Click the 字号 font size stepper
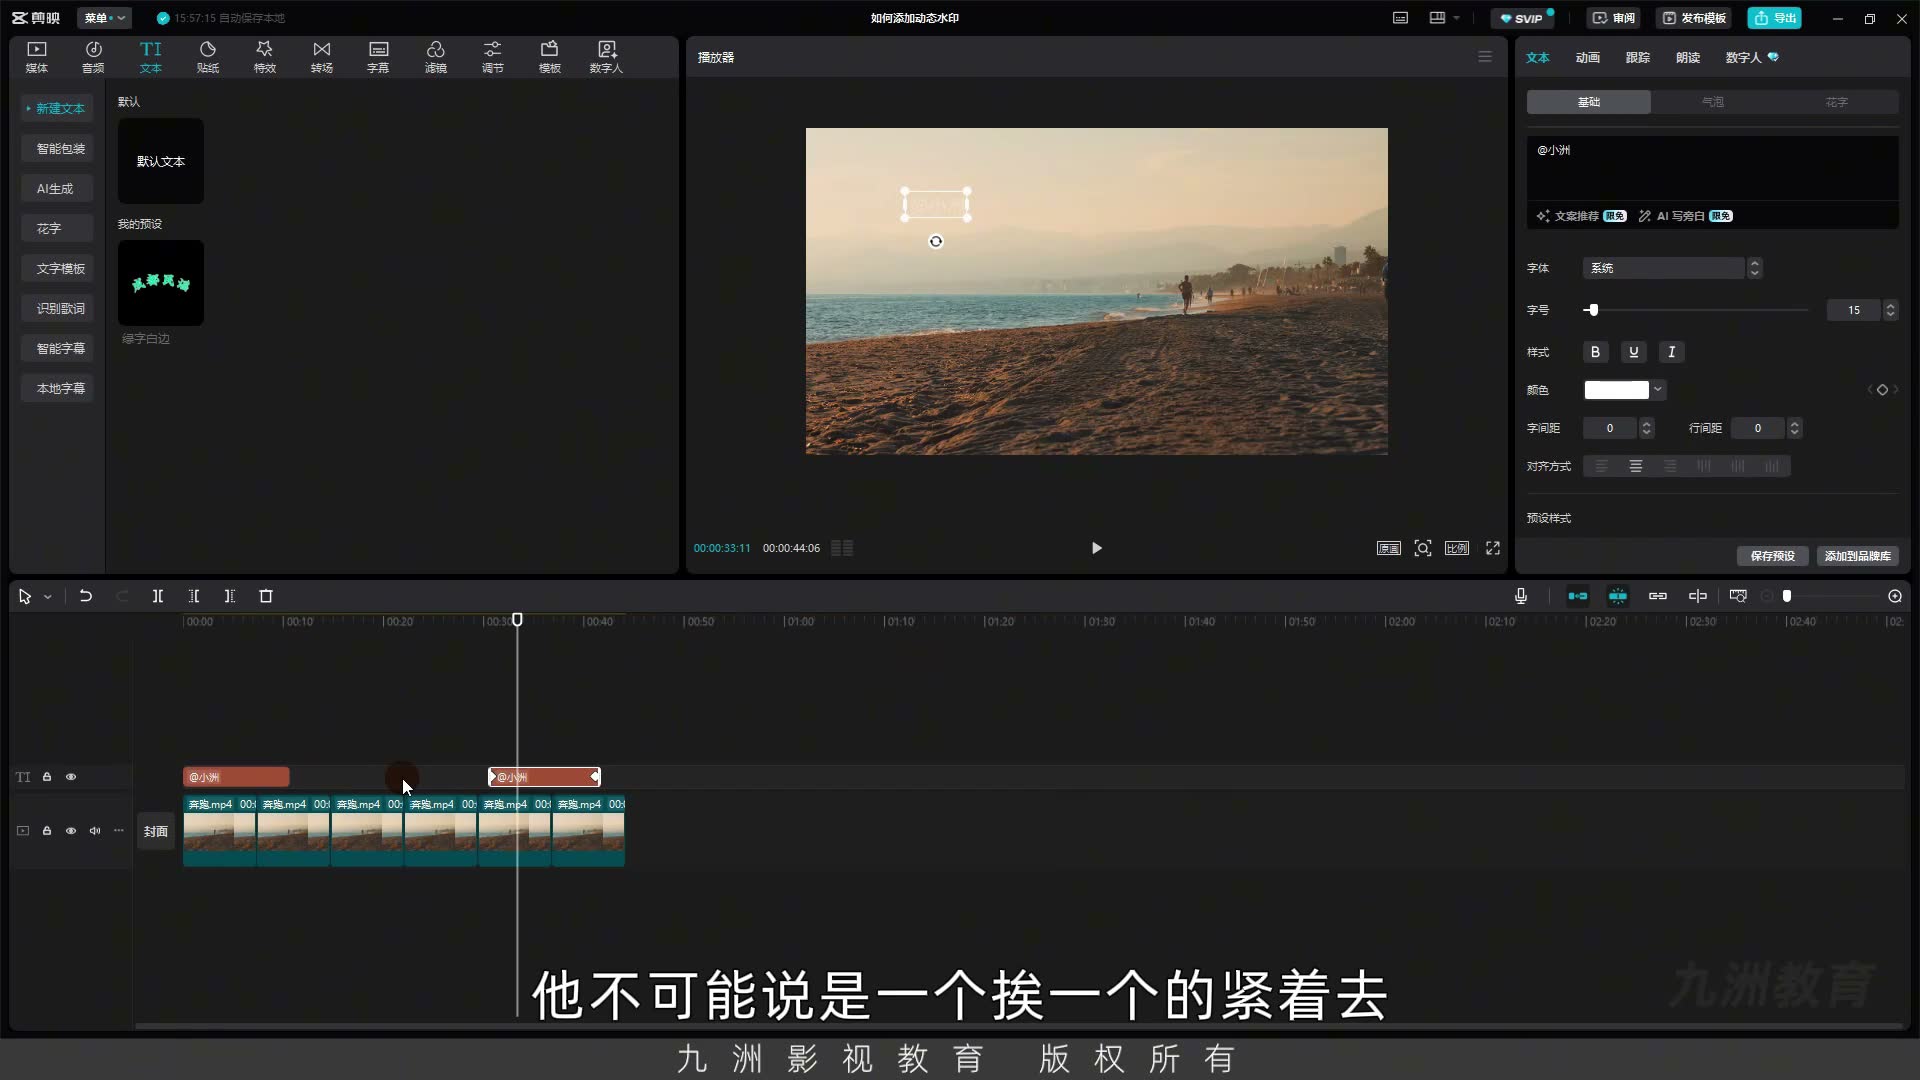This screenshot has height=1080, width=1920. (1890, 310)
